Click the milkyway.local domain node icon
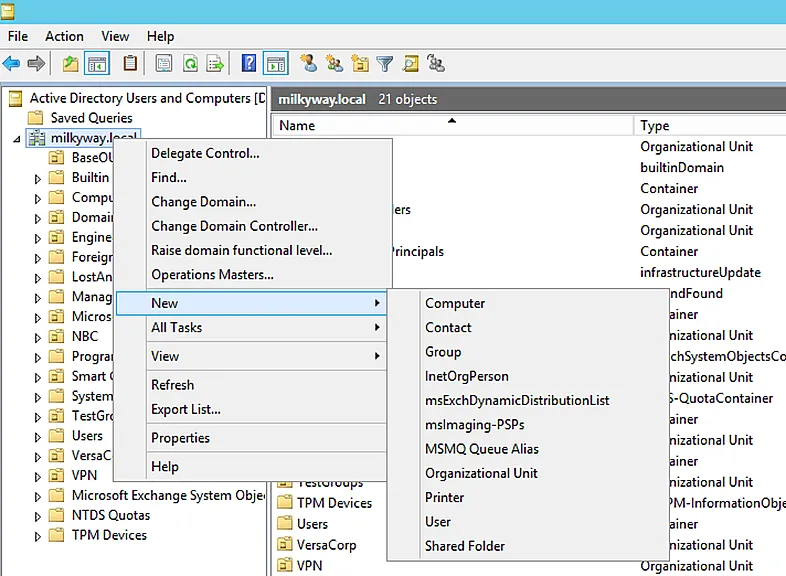The image size is (786, 576). coord(37,137)
